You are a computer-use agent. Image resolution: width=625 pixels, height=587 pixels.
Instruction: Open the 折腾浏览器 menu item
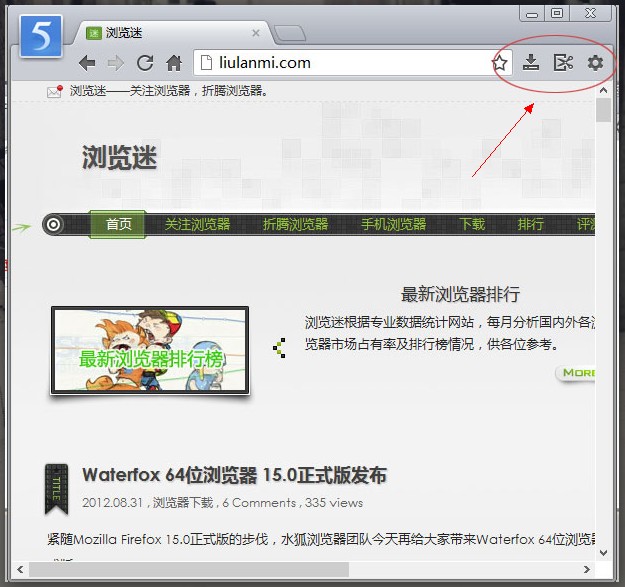tap(295, 224)
